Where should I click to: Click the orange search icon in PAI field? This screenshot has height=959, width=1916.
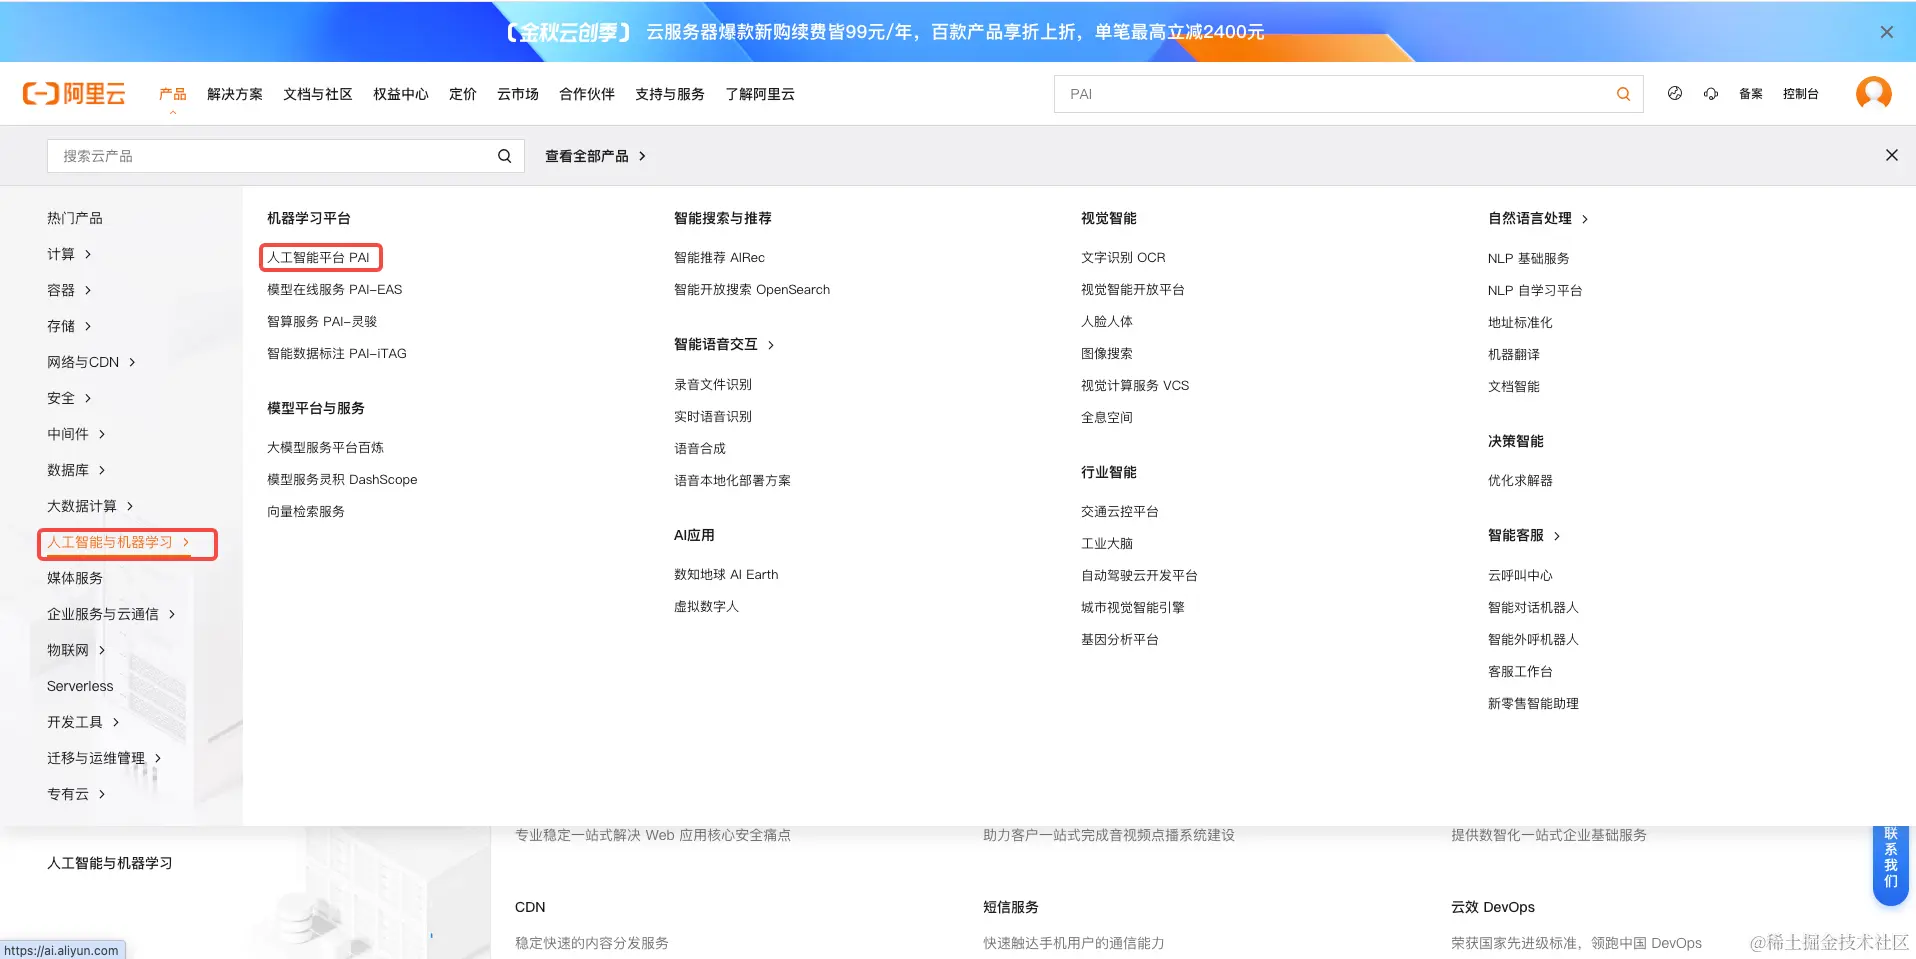[x=1623, y=94]
